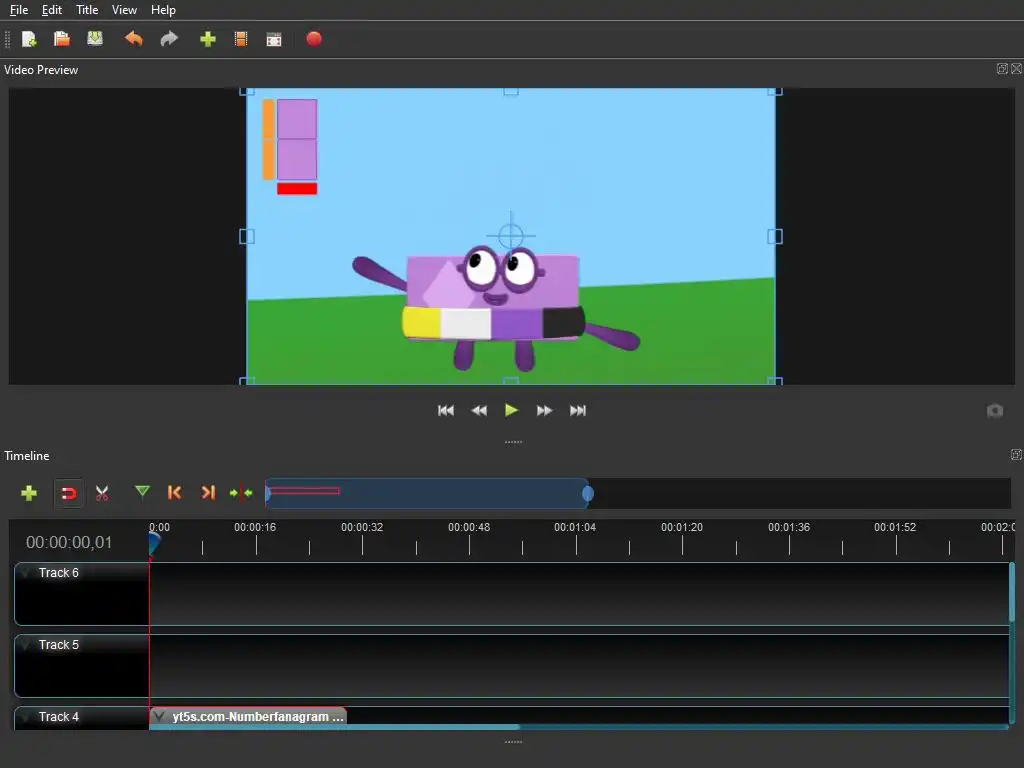Click the toolbar drag handle at far left
The width and height of the screenshot is (1024, 768).
[x=7, y=40]
